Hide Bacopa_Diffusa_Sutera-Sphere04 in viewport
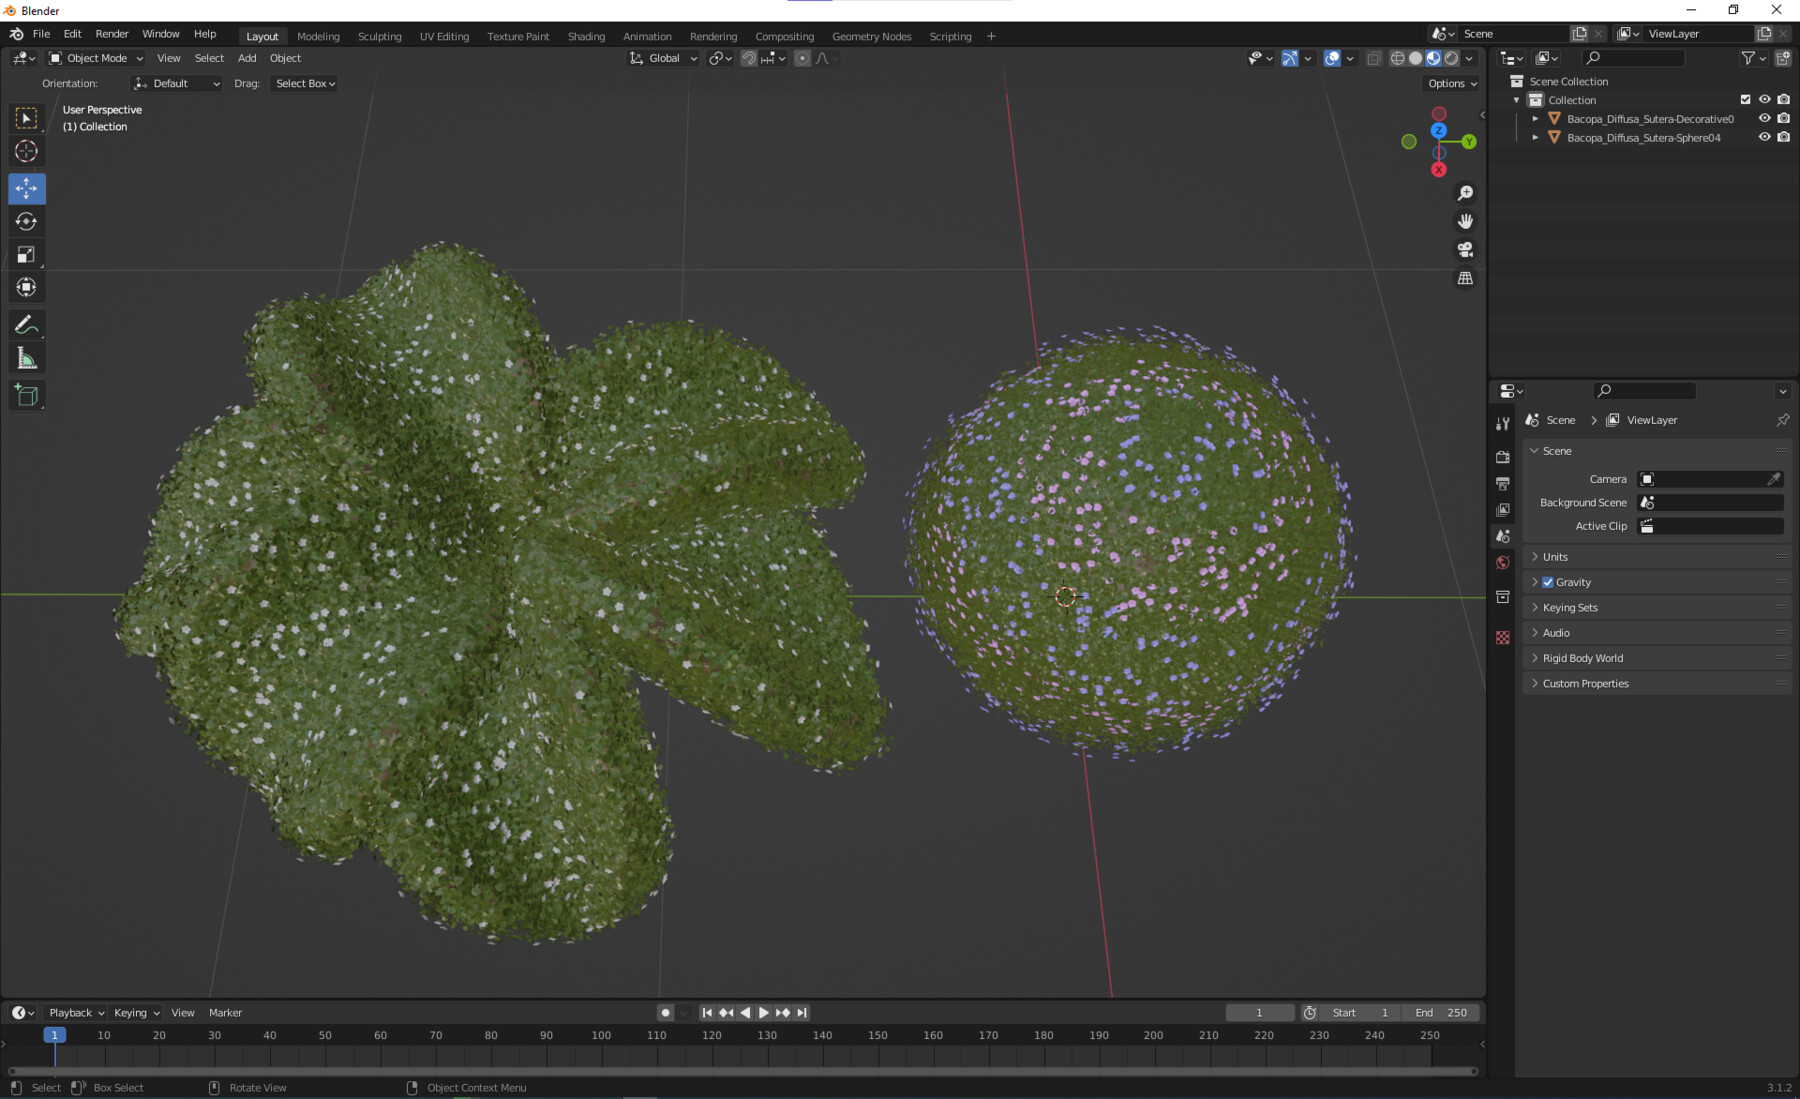1800x1099 pixels. 1764,137
